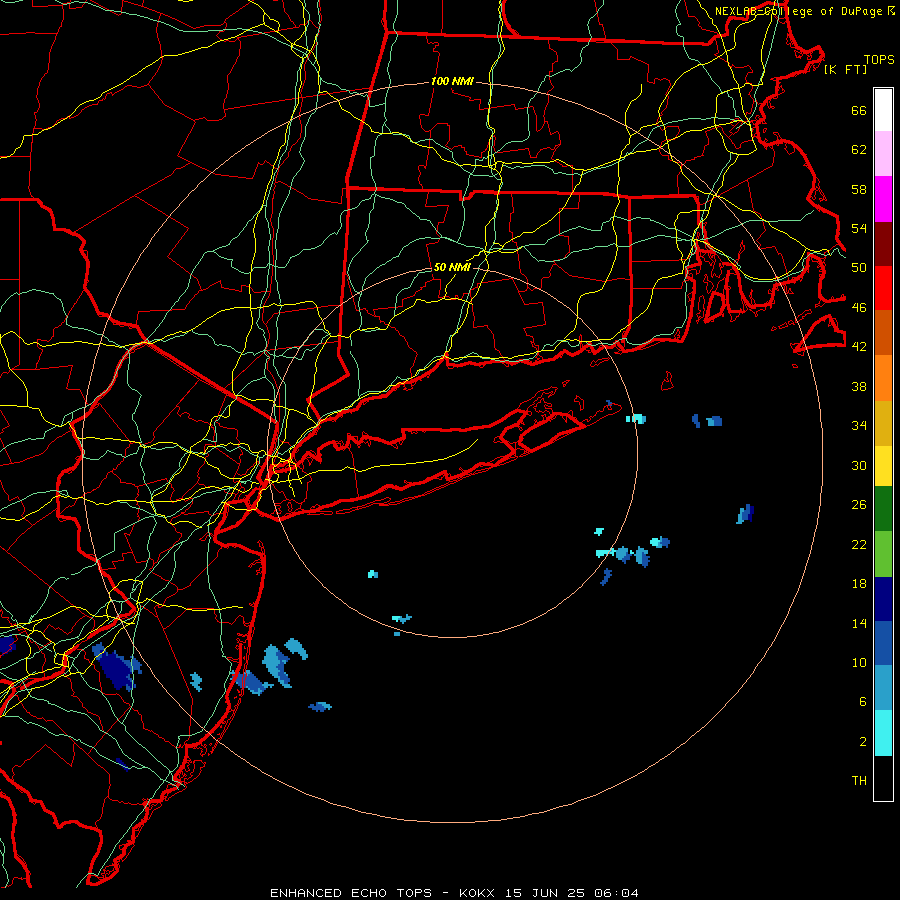Click the "TOPS" legend title

(x=879, y=60)
